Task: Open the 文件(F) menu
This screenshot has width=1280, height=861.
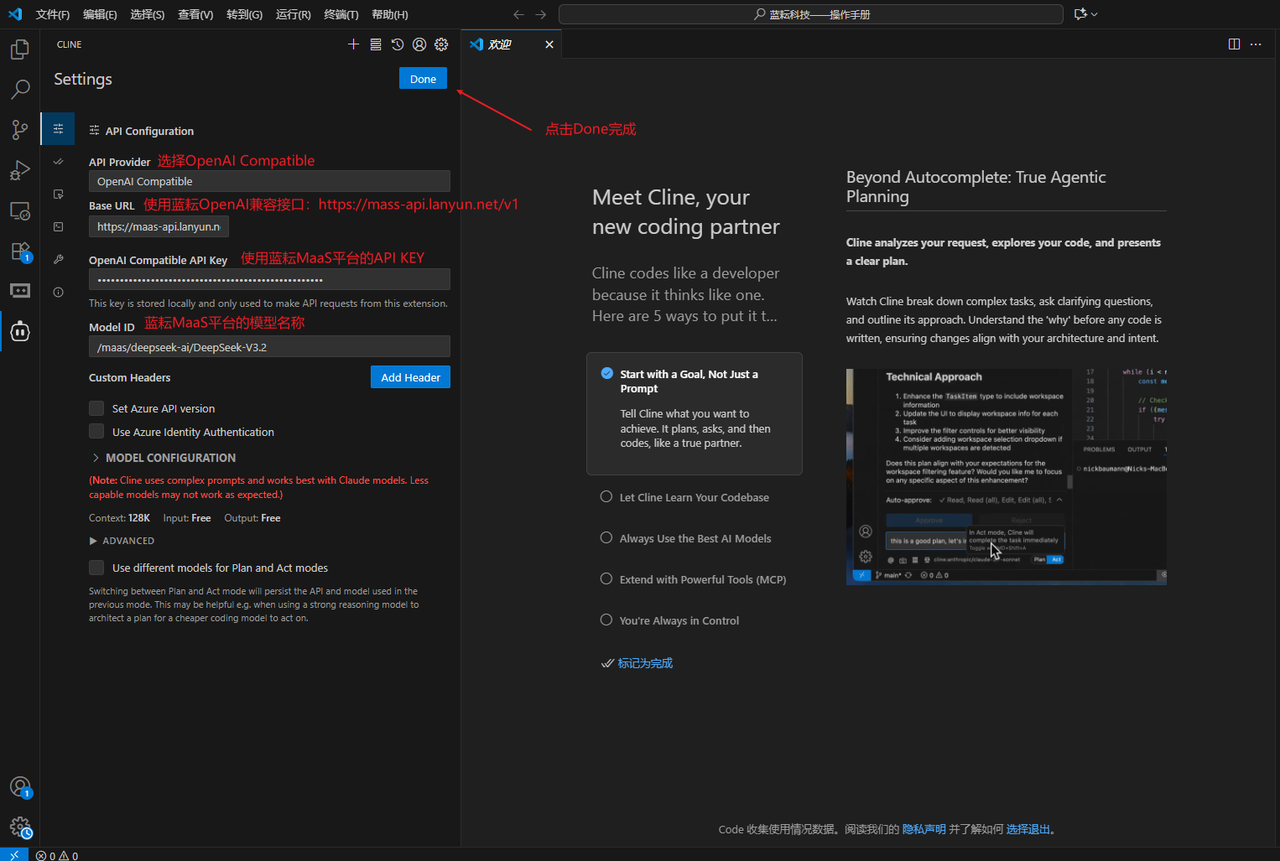Action: coord(53,14)
